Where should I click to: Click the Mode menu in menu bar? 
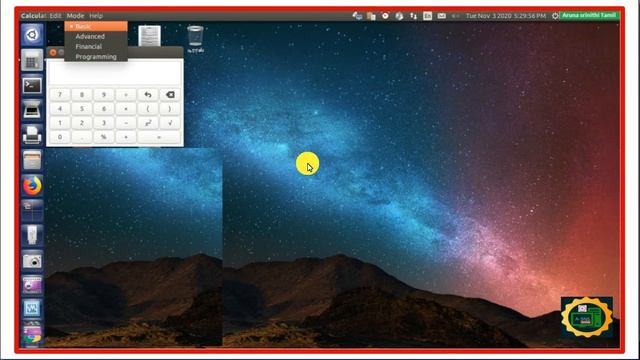point(76,16)
